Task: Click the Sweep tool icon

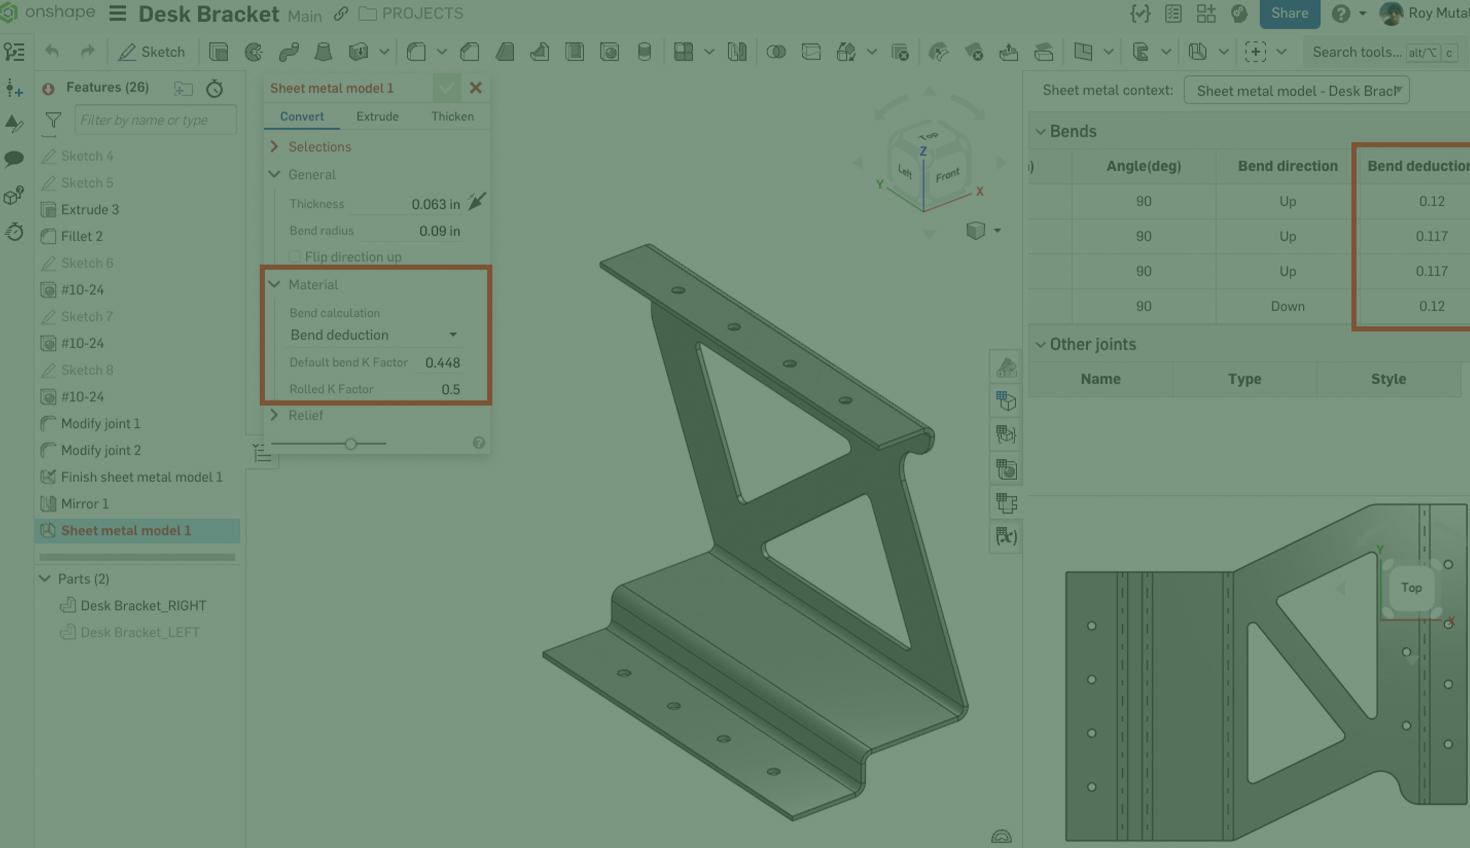Action: [x=289, y=52]
